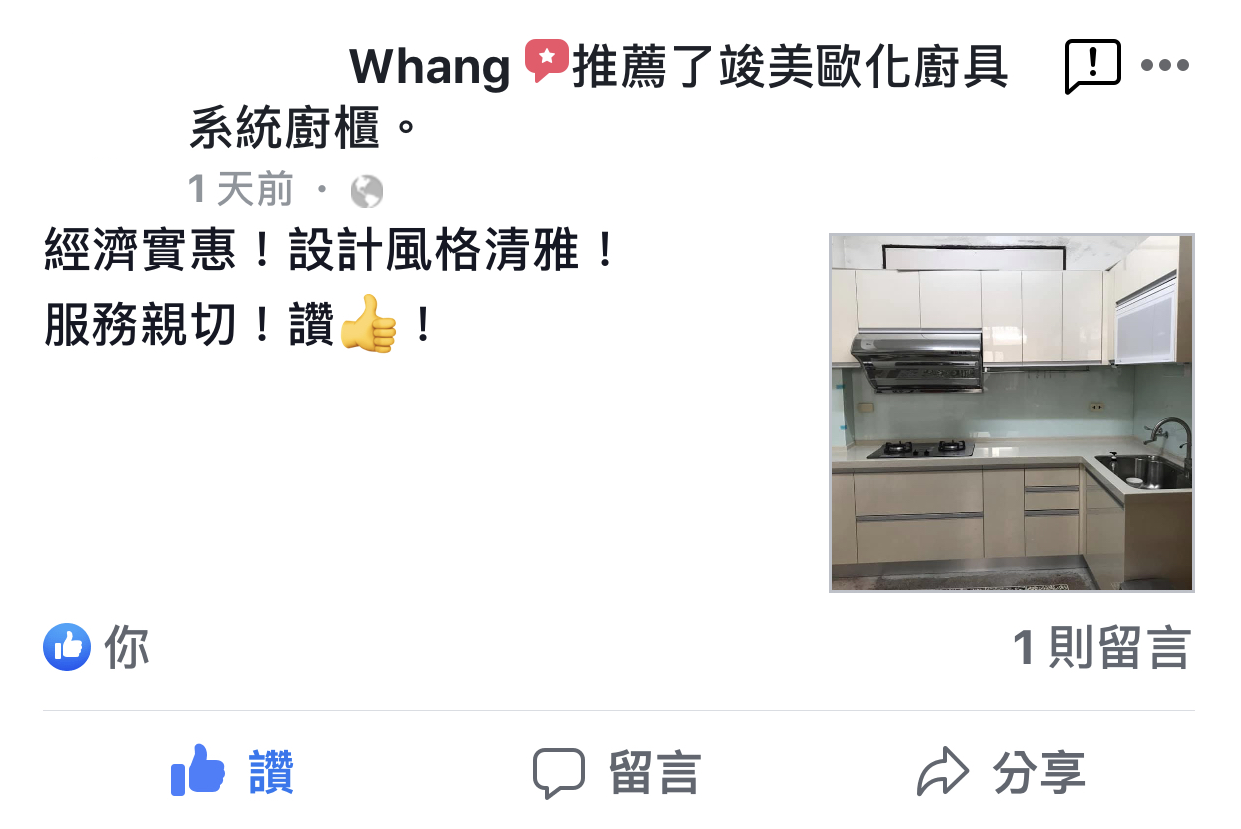
Task: Open the three-dot more options menu
Action: tap(1165, 66)
